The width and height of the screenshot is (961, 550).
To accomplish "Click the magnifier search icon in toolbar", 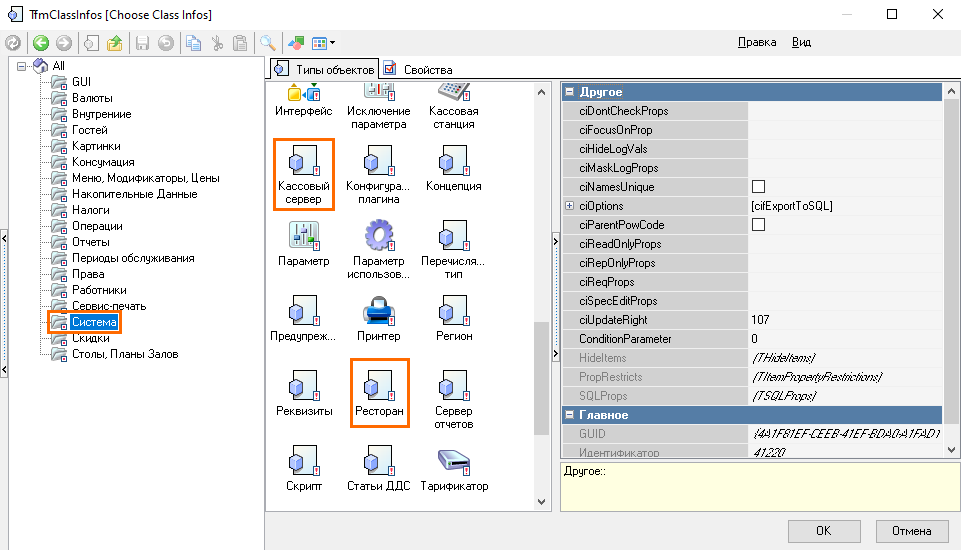I will tap(268, 43).
